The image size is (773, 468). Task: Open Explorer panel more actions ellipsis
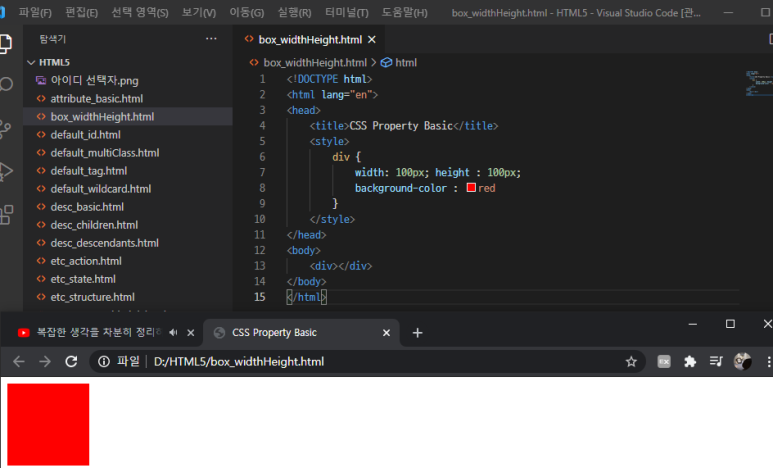(211, 38)
